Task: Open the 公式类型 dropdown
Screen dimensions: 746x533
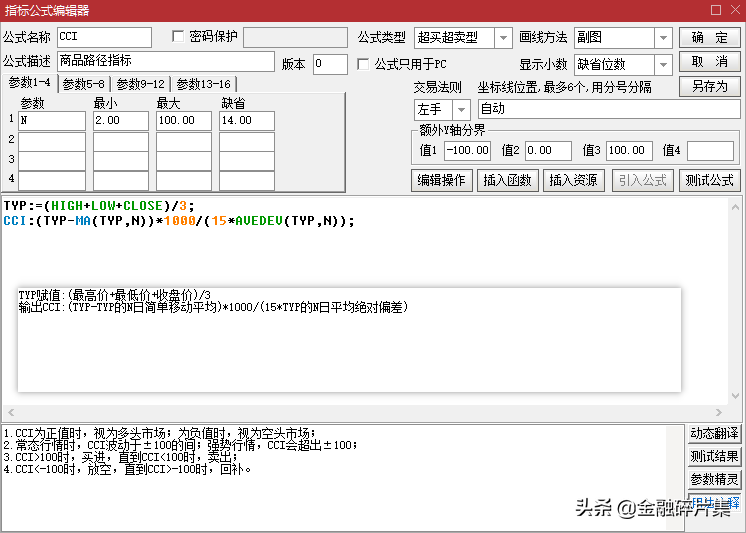Action: click(x=503, y=38)
